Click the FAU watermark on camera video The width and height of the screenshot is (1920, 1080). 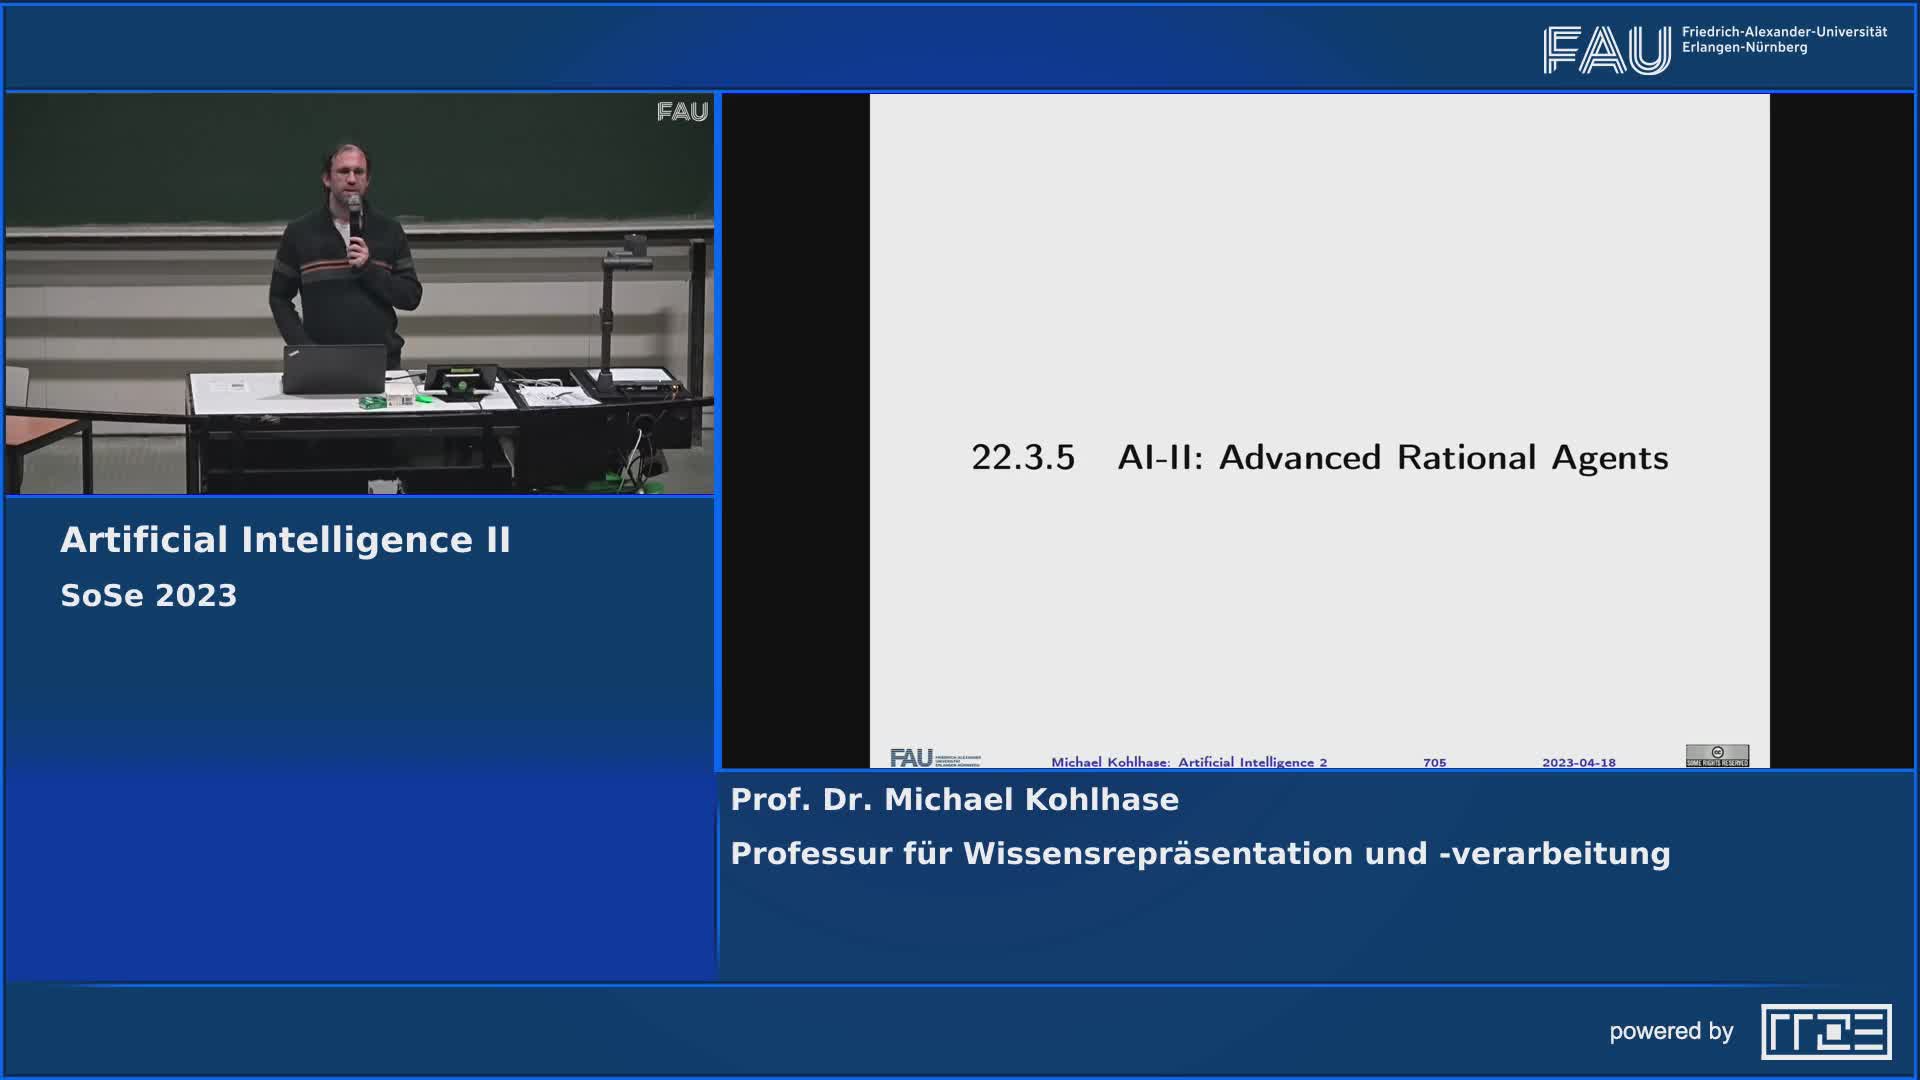click(682, 112)
